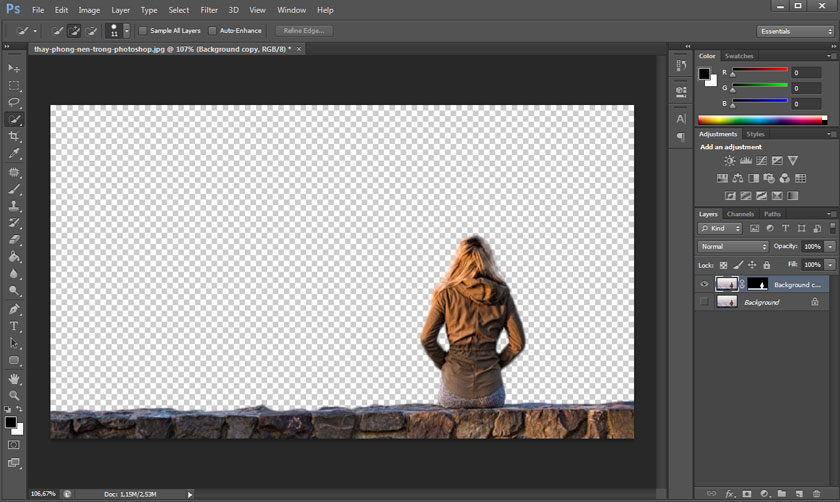
Task: Select the Hand tool
Action: point(14,379)
